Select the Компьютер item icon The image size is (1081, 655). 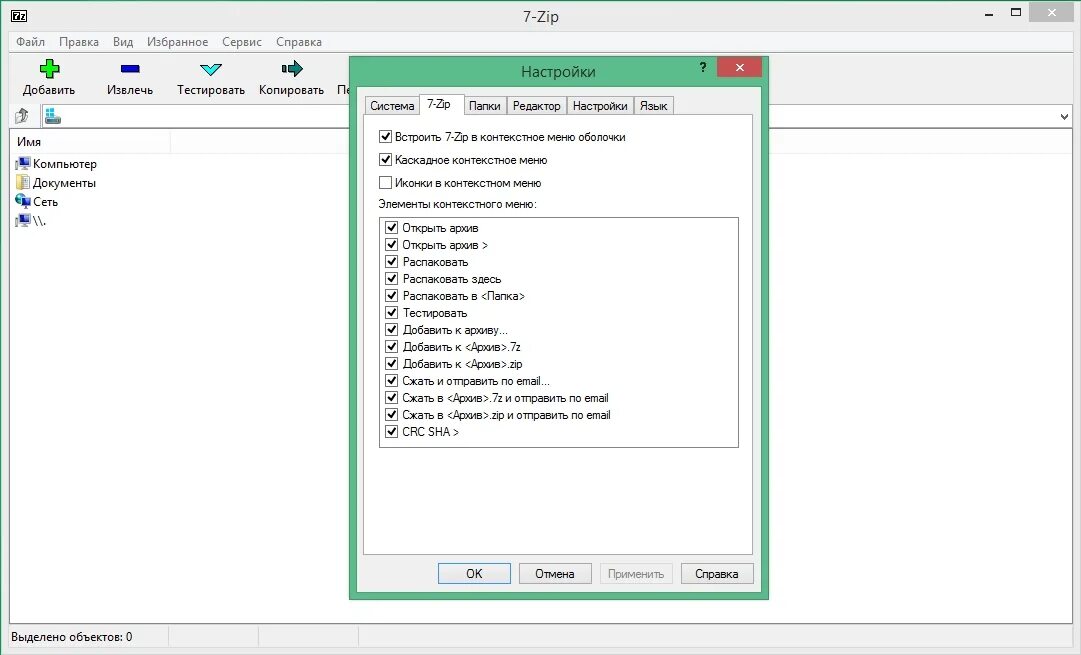pyautogui.click(x=23, y=163)
